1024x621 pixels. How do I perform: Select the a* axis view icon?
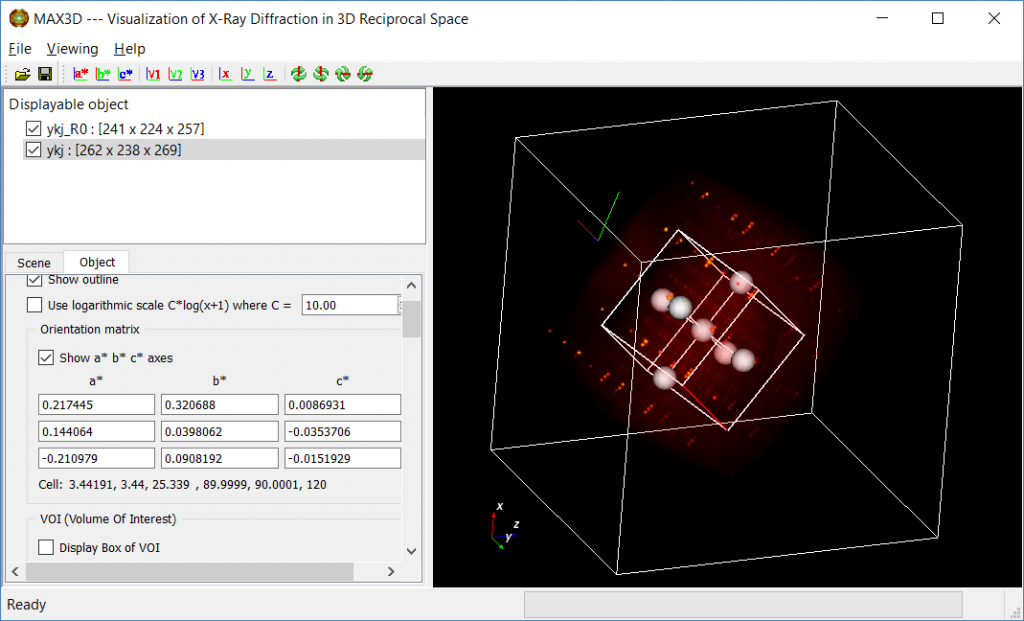click(80, 73)
